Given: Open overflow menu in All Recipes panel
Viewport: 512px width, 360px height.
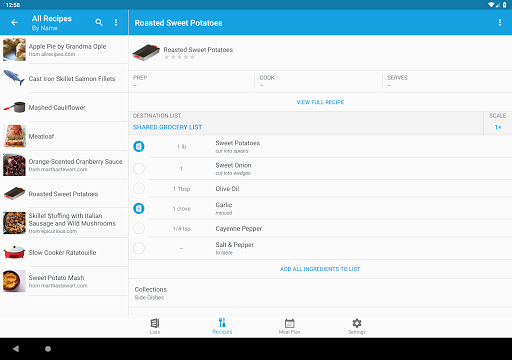Looking at the screenshot, I should [x=116, y=22].
